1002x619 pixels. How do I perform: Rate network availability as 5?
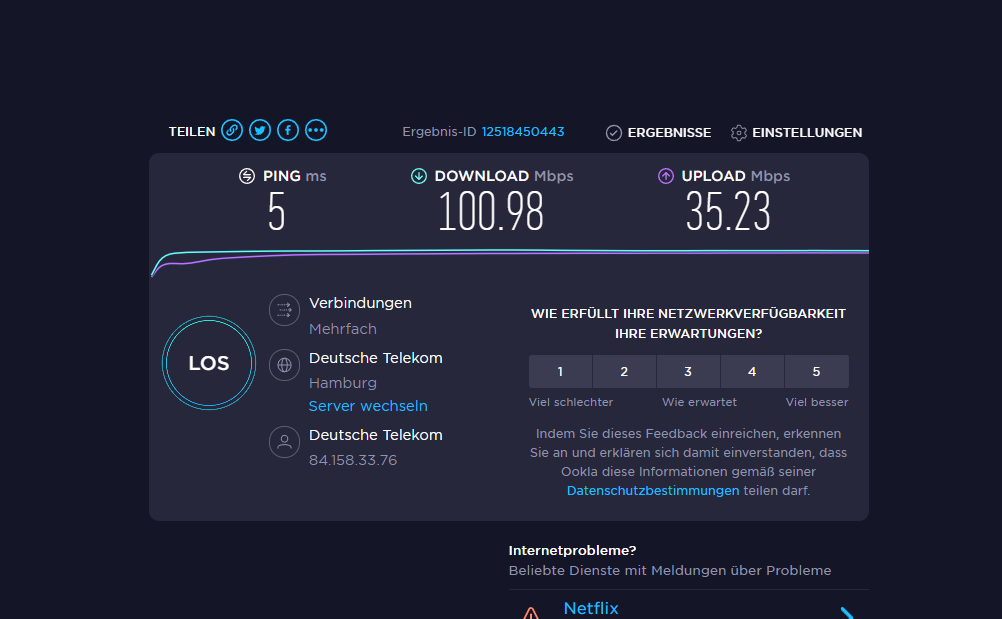817,372
